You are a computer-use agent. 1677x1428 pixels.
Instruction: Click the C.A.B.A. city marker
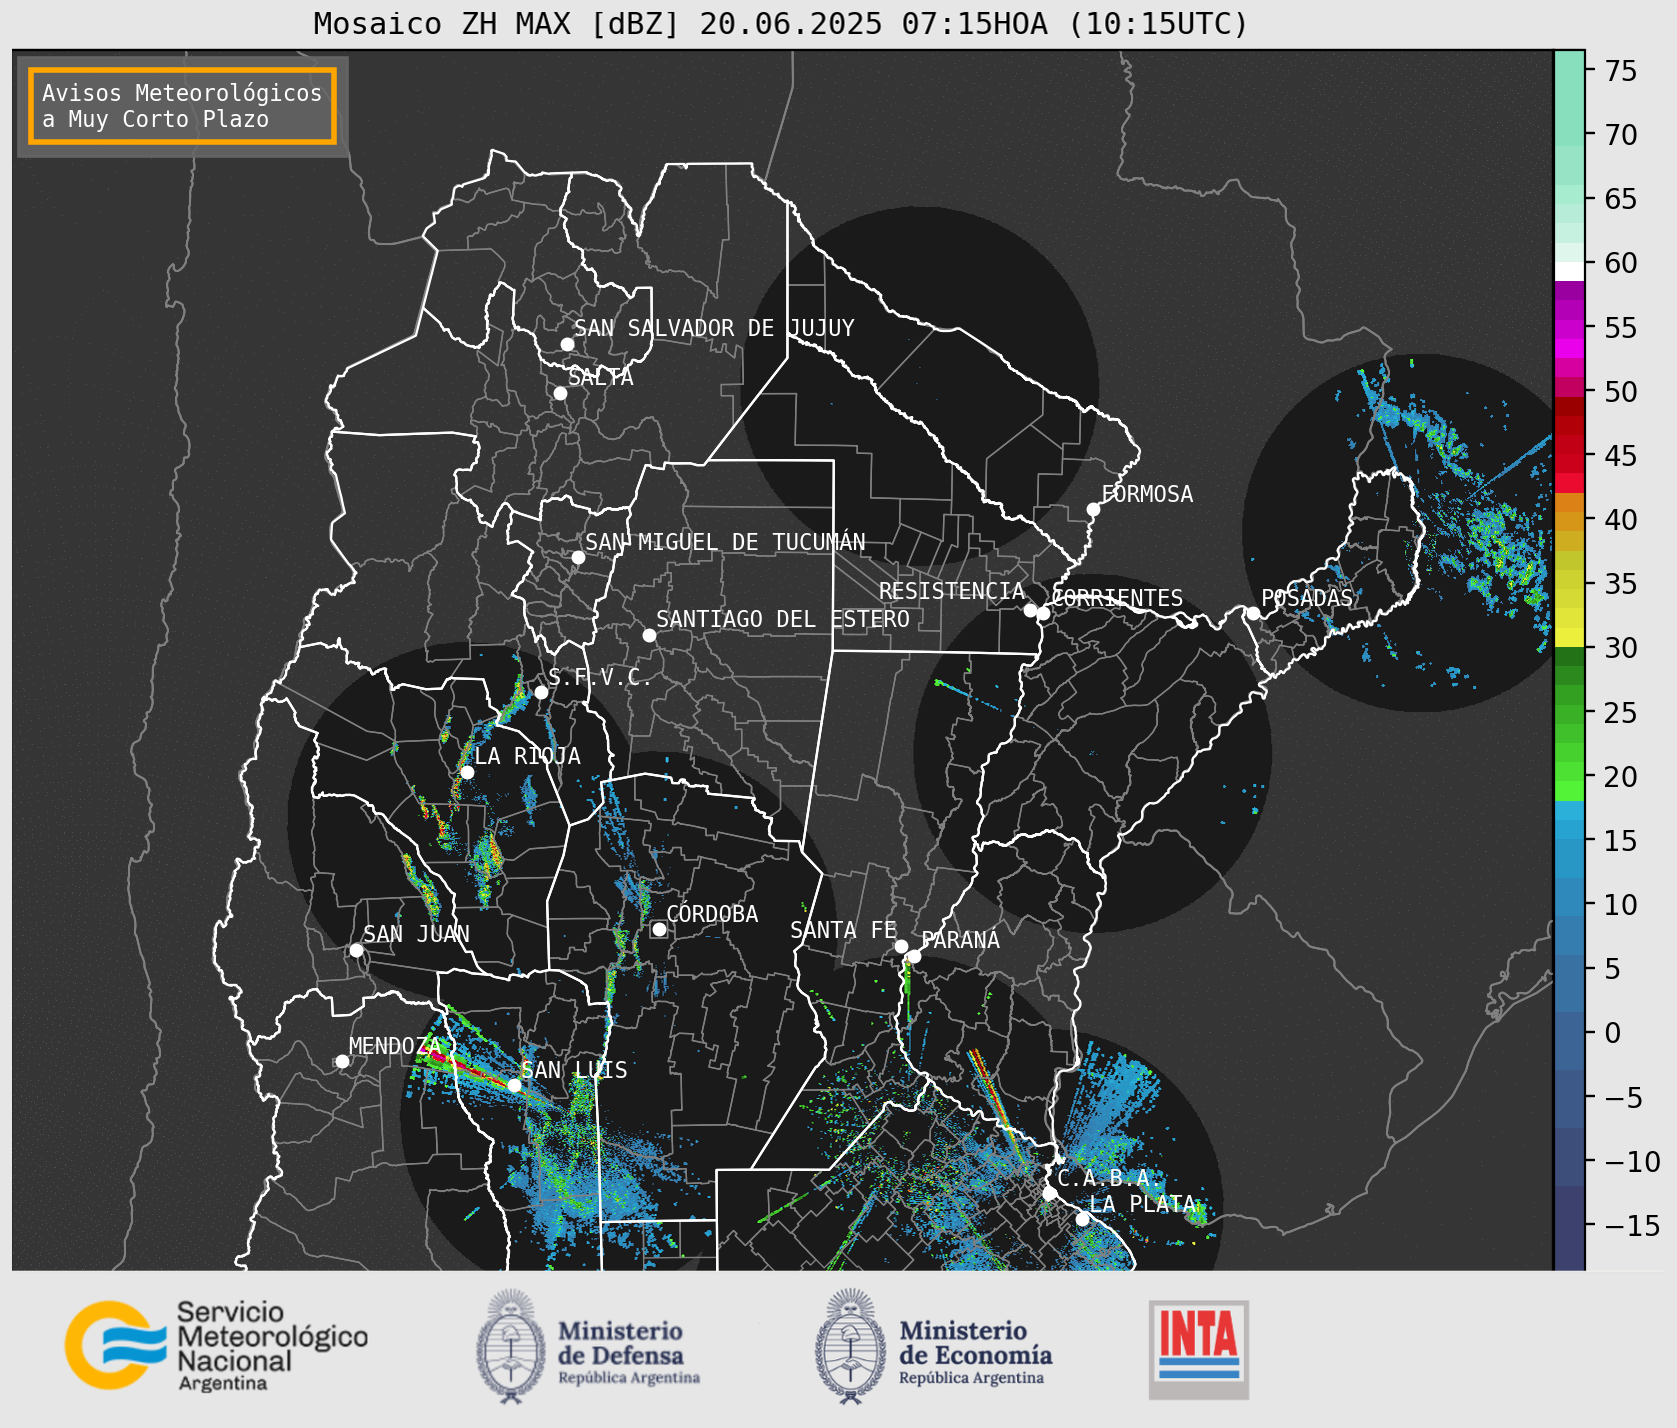1049,1193
